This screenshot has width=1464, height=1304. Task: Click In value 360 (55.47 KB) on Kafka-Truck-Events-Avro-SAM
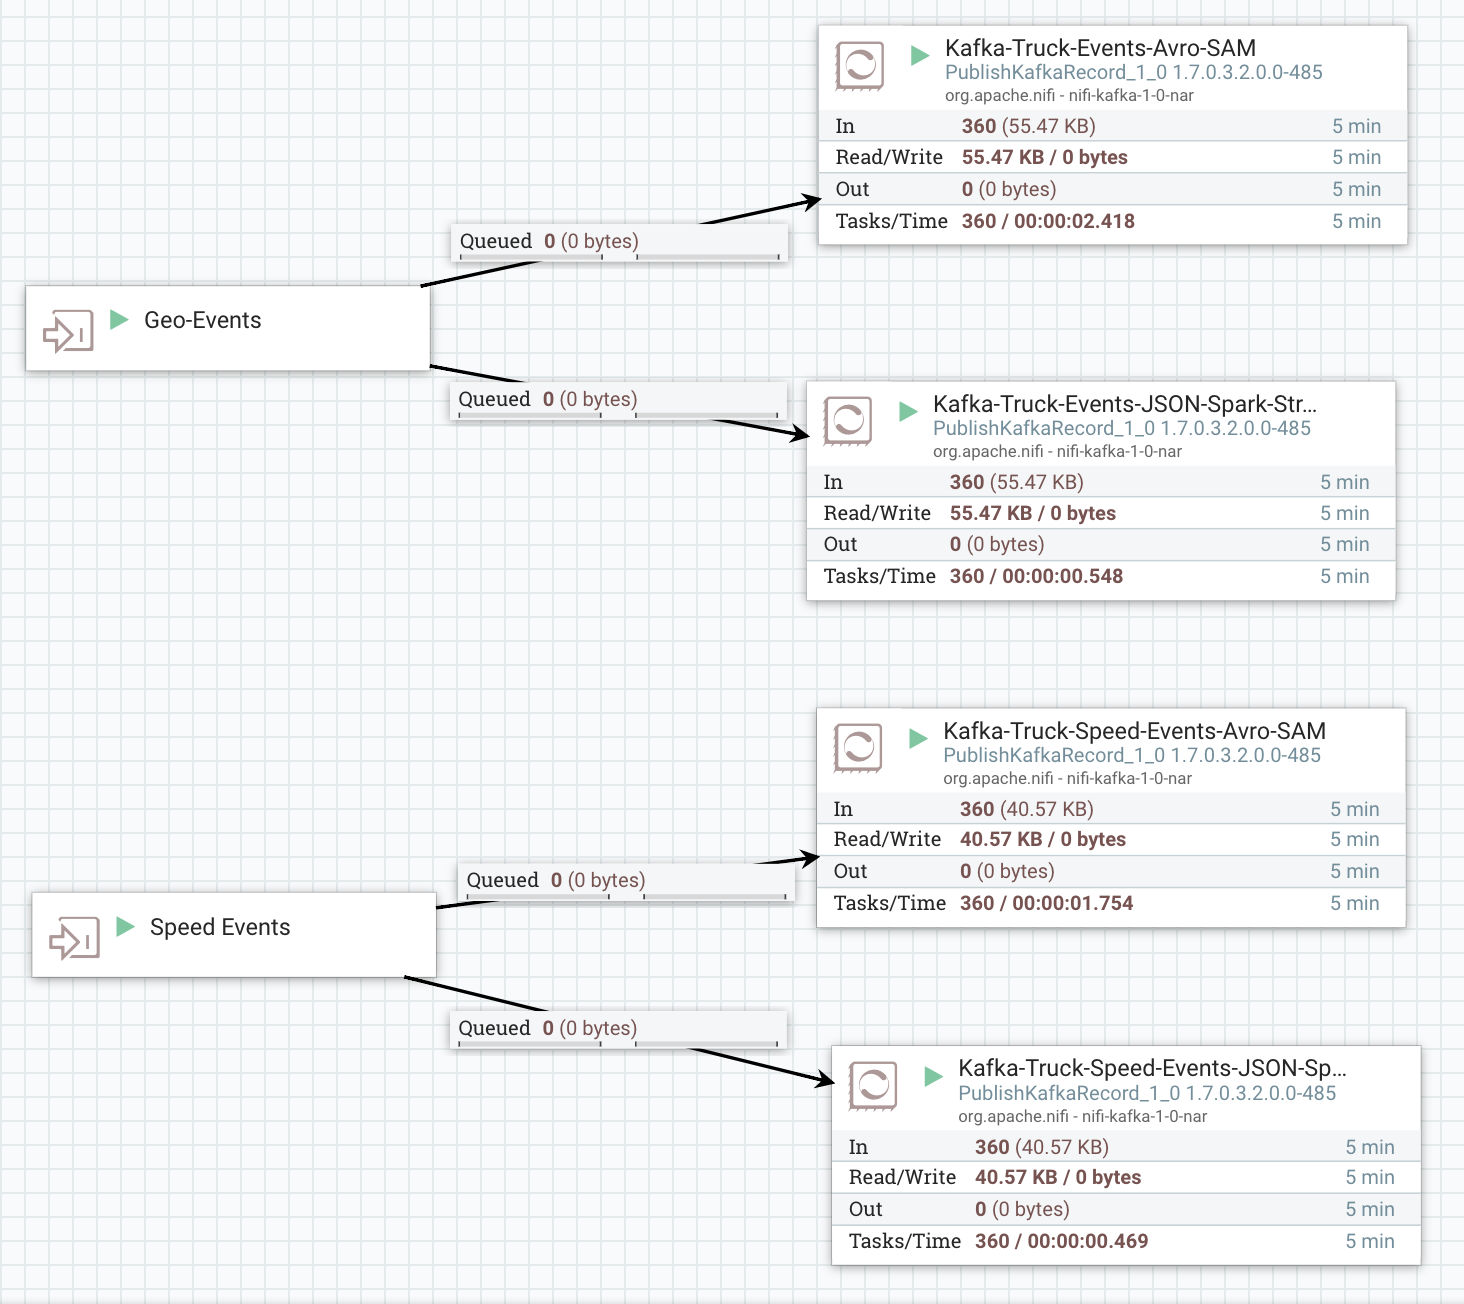(x=1029, y=126)
